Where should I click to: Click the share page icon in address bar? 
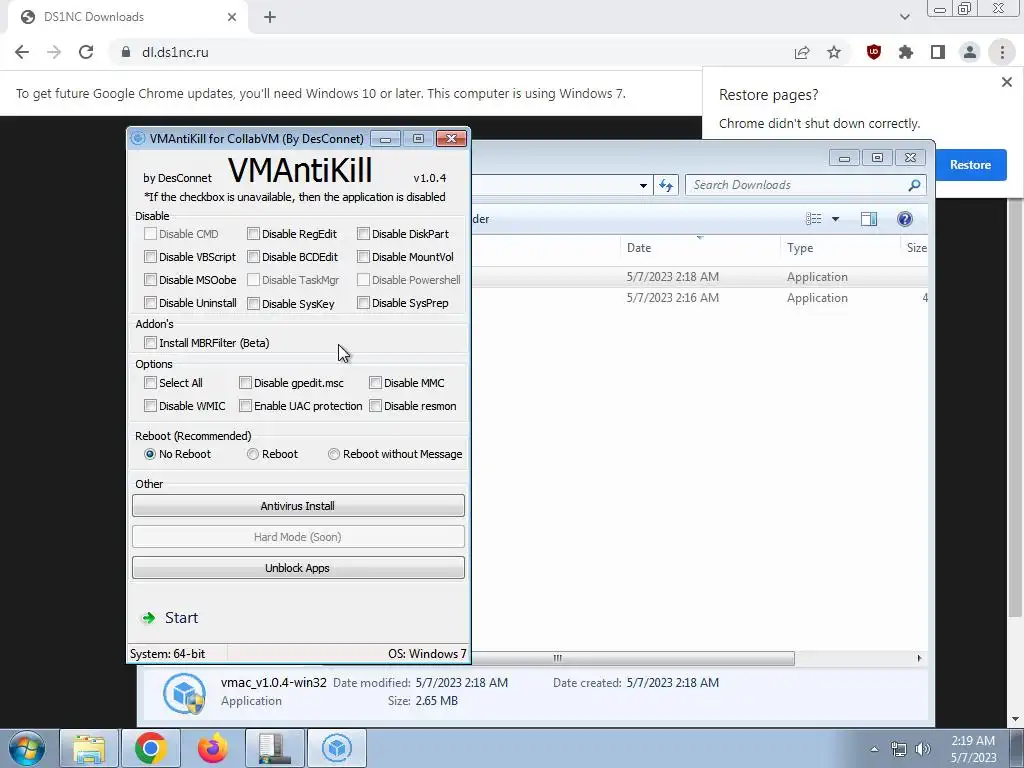coord(802,52)
